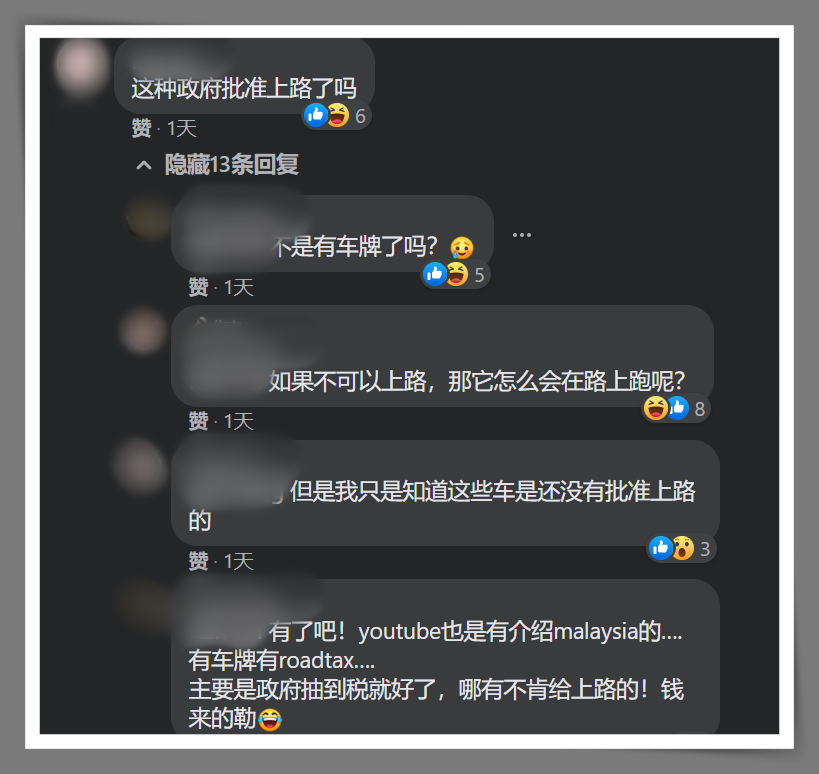Click 1天 timestamp under top comment
The width and height of the screenshot is (819, 774).
tap(181, 128)
